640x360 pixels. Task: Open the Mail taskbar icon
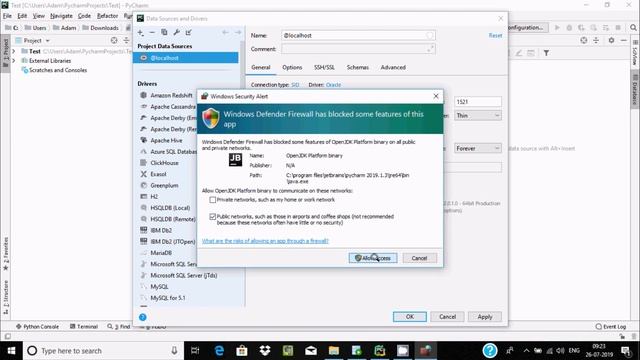click(311, 351)
